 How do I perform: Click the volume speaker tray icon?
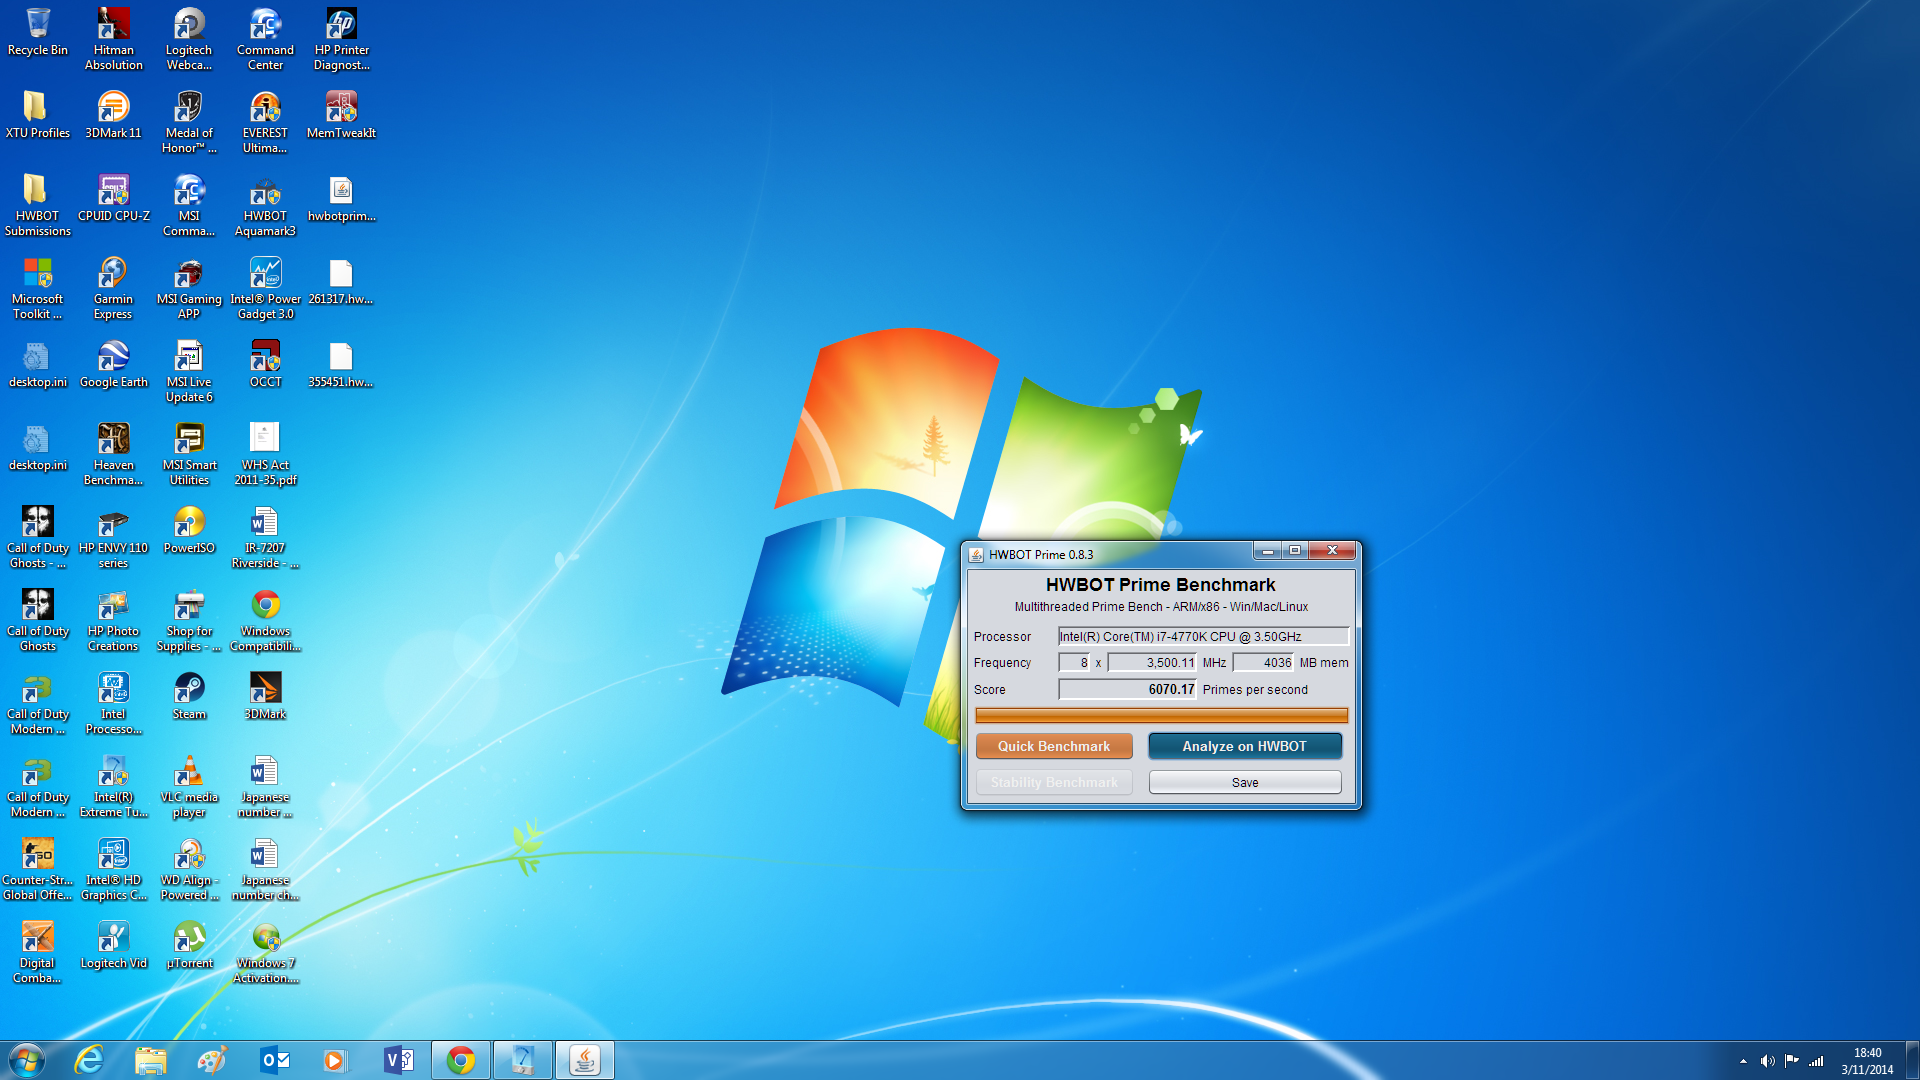(1767, 1061)
